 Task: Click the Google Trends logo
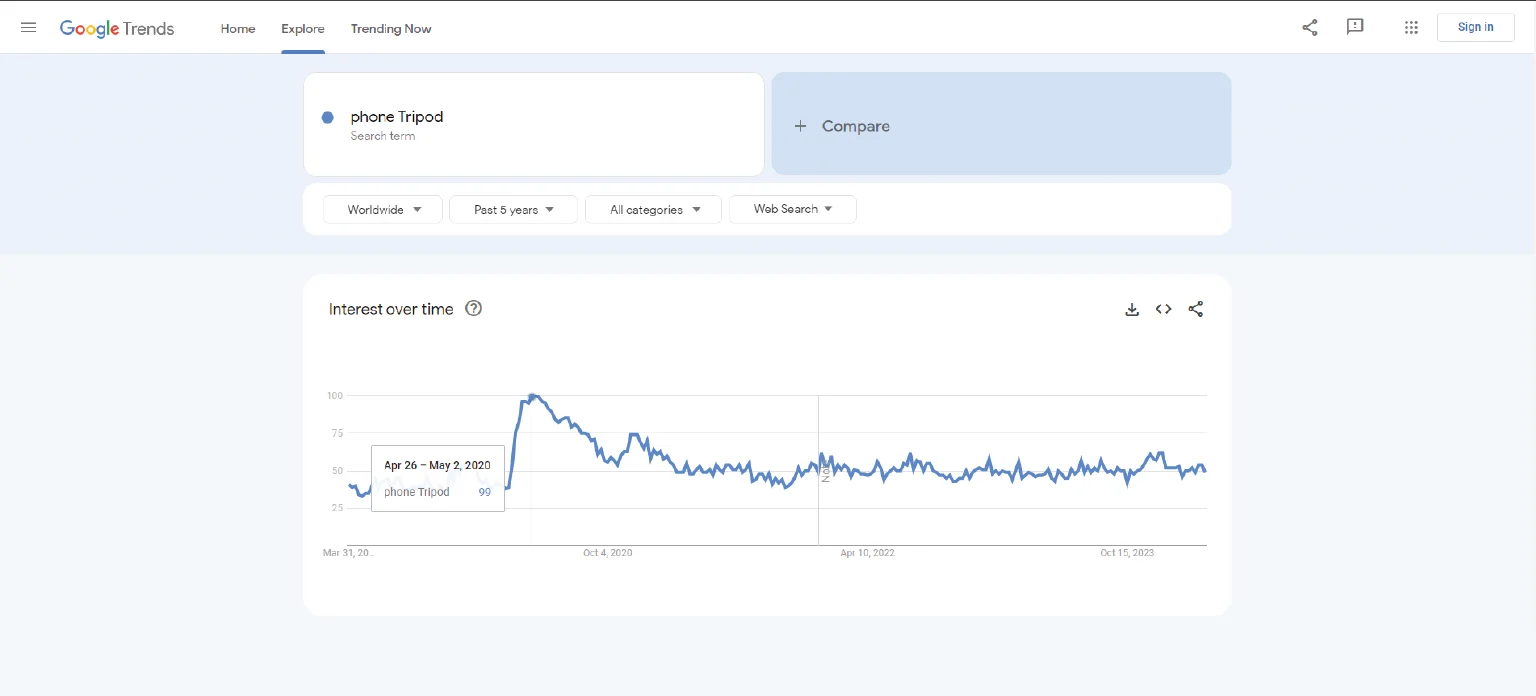tap(117, 29)
